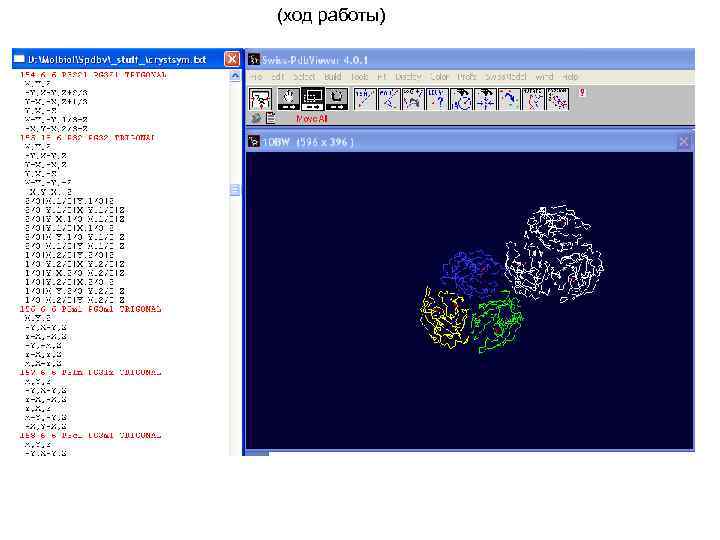This screenshot has width=720, height=540.
Task: Click the '155 18 6 R32' TRIGONAL header line
Action: tap(88, 138)
